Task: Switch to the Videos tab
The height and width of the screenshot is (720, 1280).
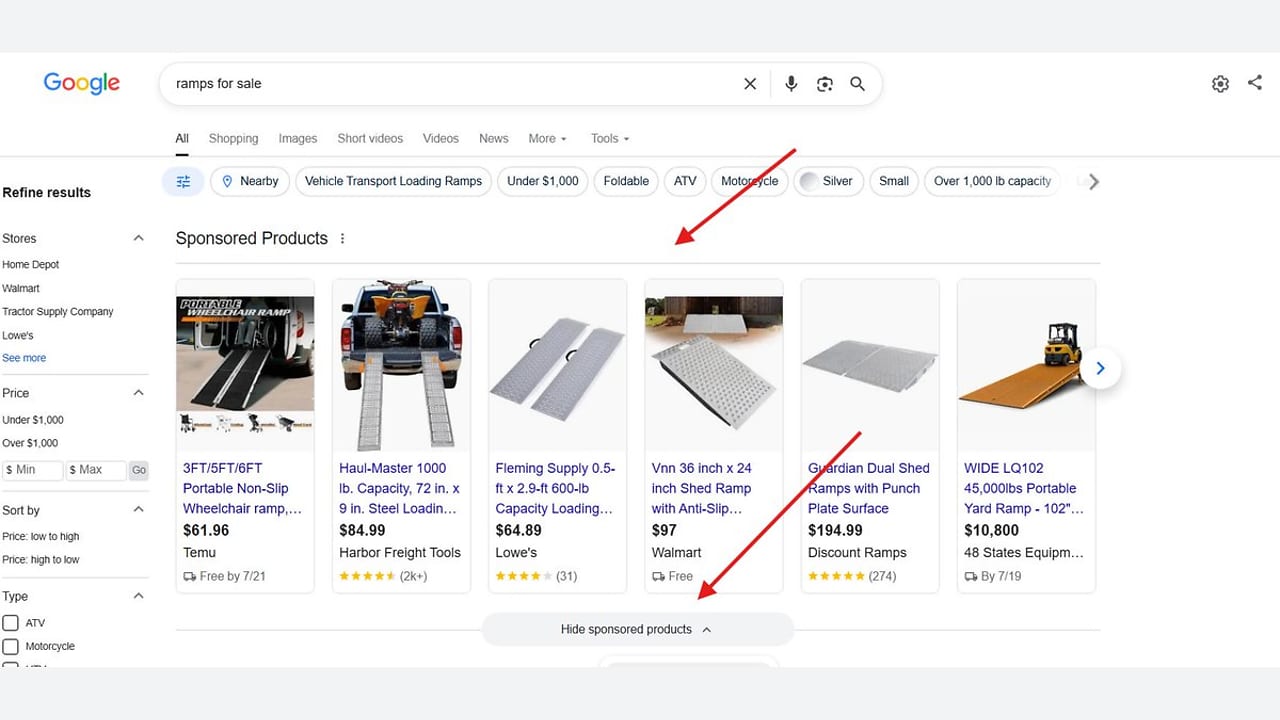Action: click(x=441, y=139)
